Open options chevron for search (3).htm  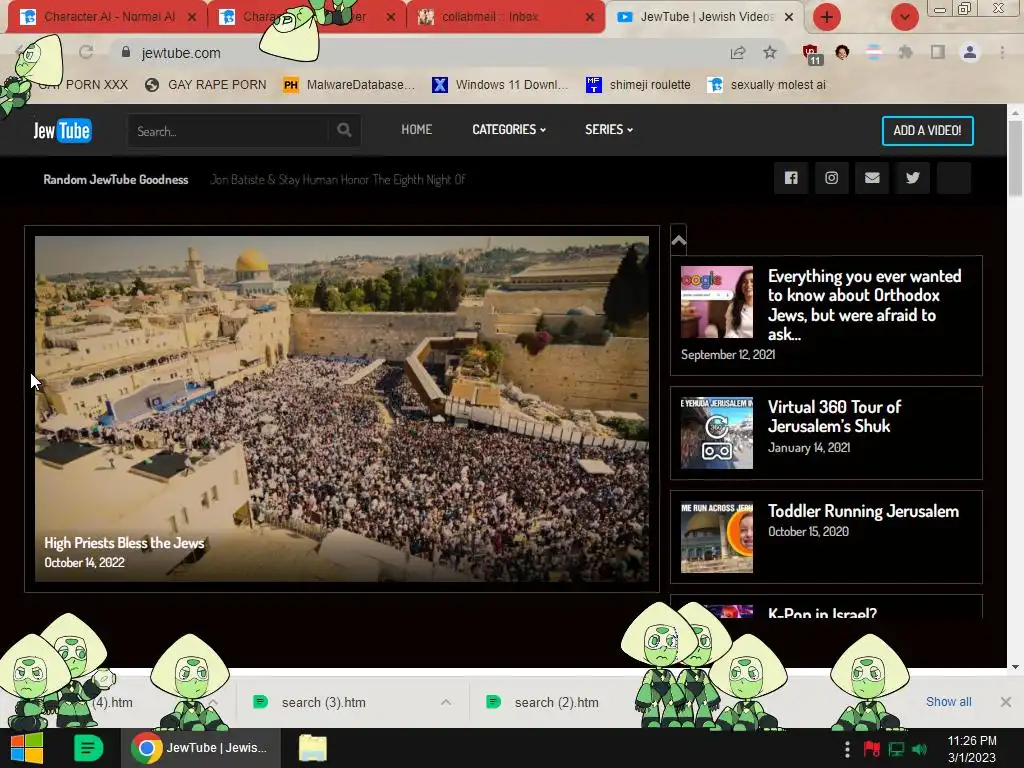coord(446,702)
